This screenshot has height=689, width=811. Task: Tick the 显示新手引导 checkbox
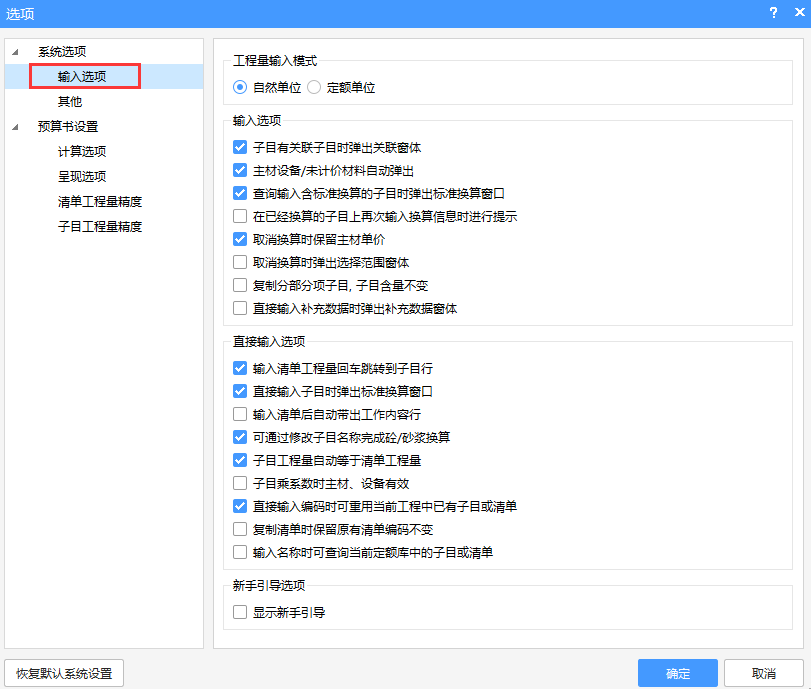coord(240,612)
